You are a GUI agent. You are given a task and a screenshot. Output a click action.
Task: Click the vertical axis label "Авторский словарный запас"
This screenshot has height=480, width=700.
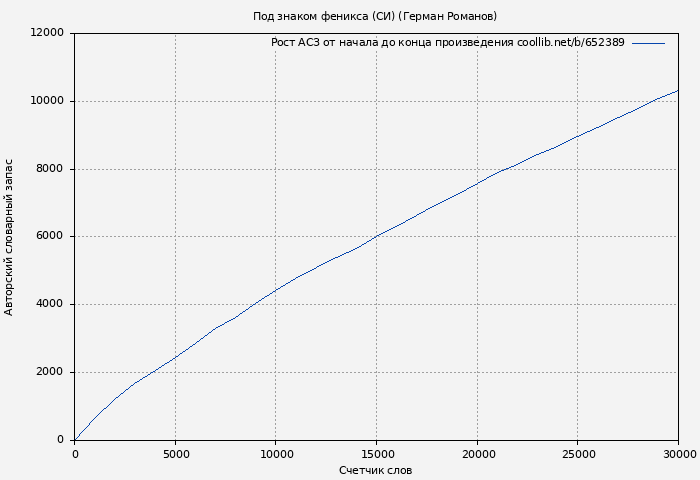click(x=10, y=237)
